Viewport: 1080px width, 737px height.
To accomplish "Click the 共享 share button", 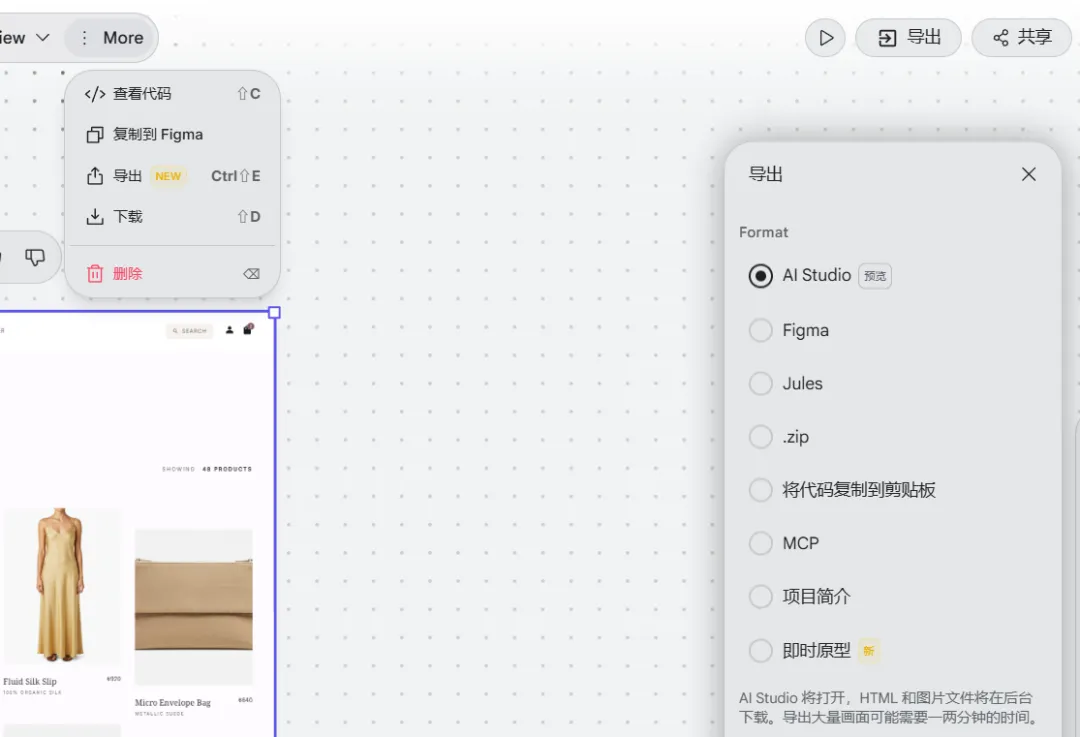I will click(x=1021, y=37).
